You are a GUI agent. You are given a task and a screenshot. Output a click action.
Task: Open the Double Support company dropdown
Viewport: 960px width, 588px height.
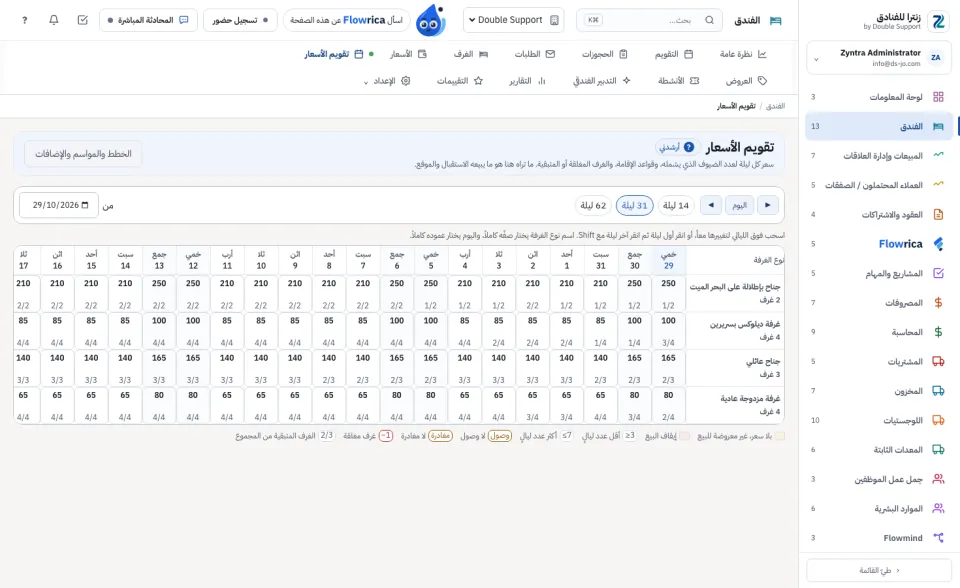tap(513, 20)
